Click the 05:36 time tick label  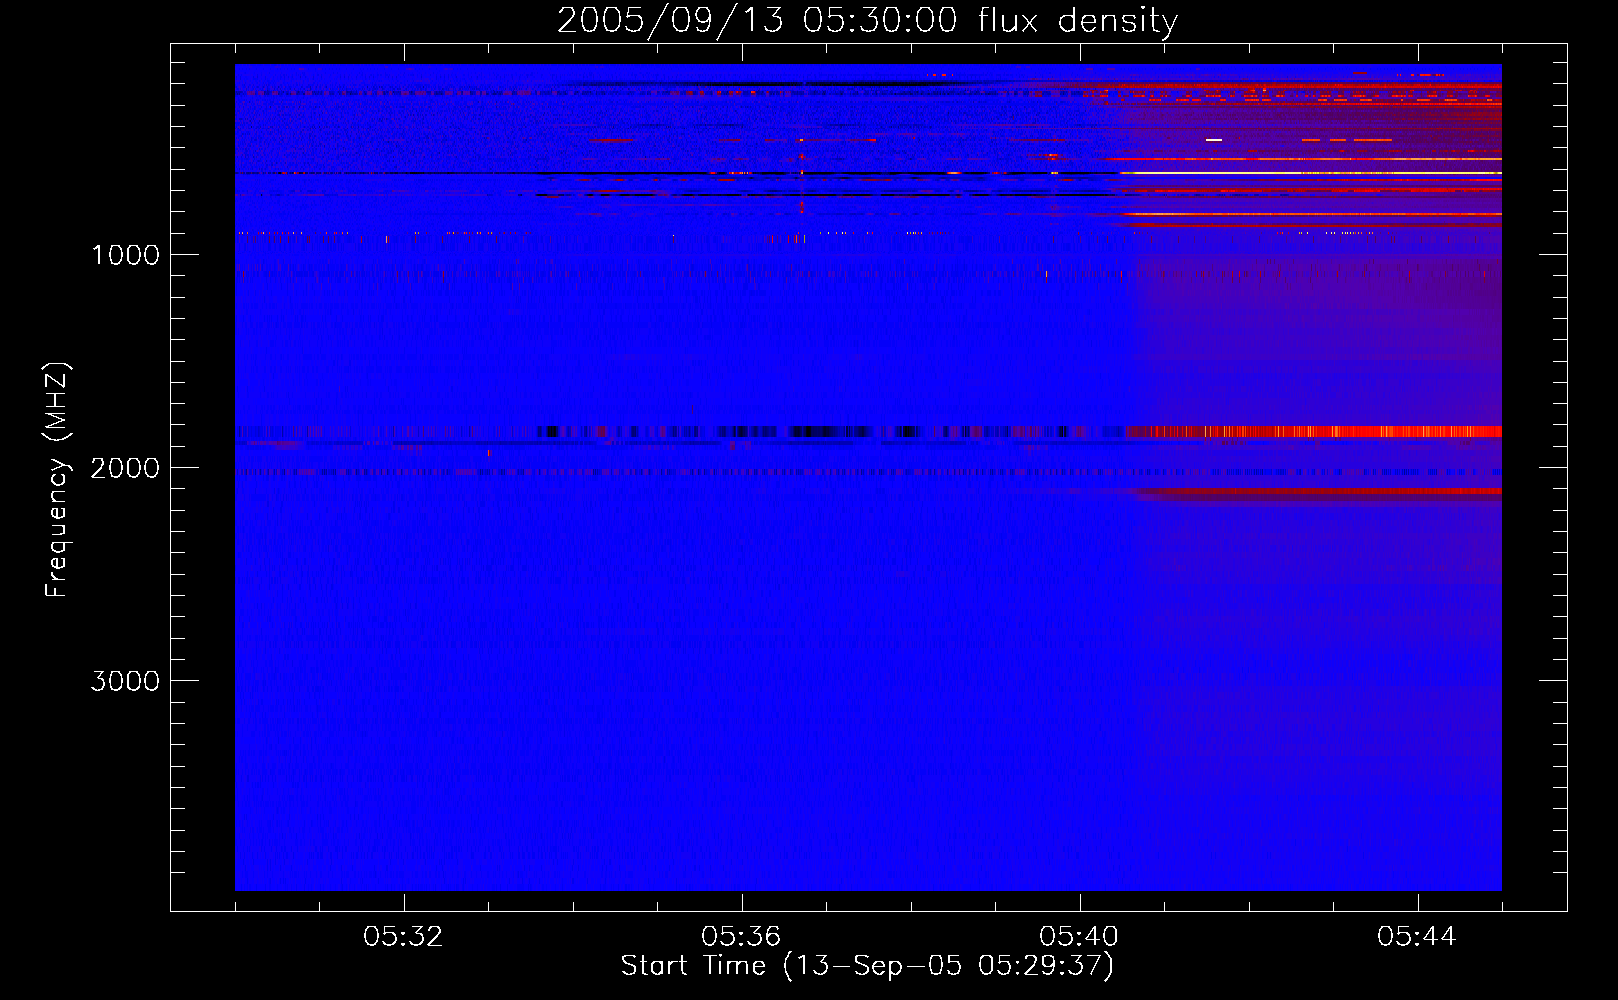(x=741, y=937)
